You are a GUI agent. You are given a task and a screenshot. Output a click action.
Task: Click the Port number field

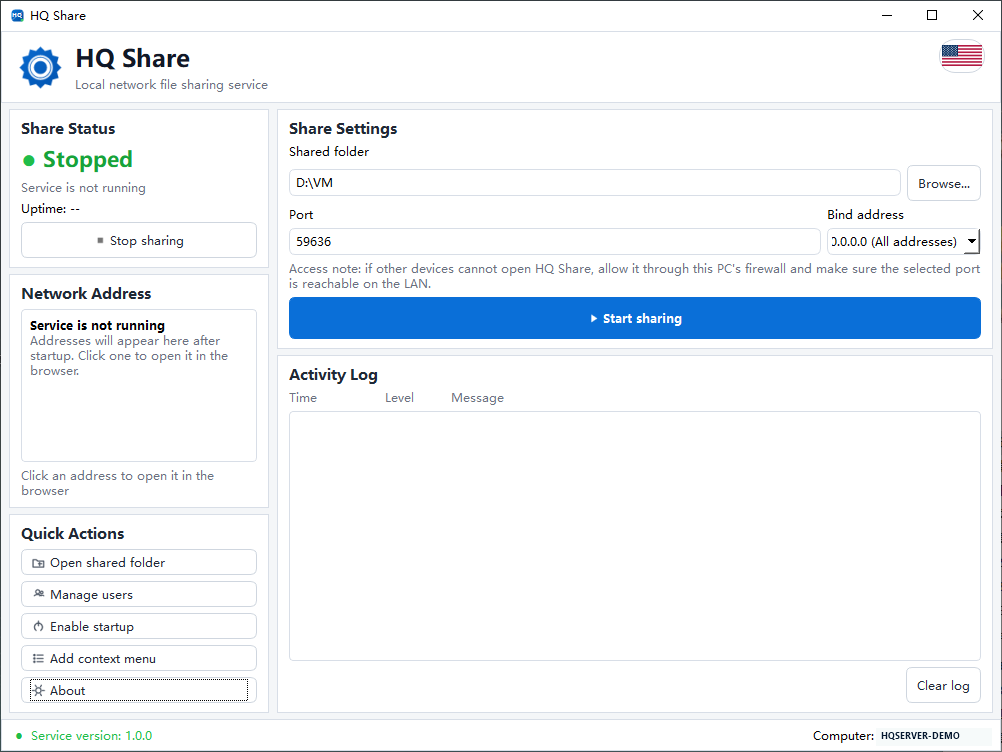[x=554, y=242]
